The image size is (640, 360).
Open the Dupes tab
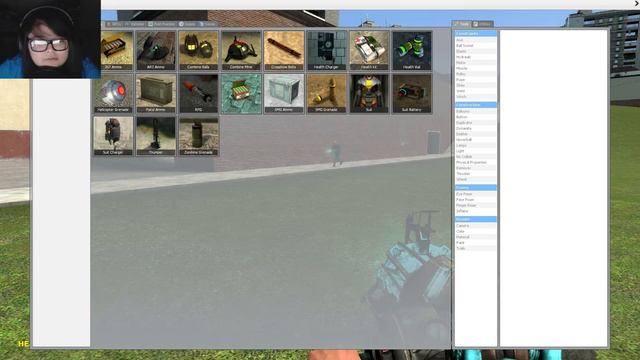(x=187, y=24)
